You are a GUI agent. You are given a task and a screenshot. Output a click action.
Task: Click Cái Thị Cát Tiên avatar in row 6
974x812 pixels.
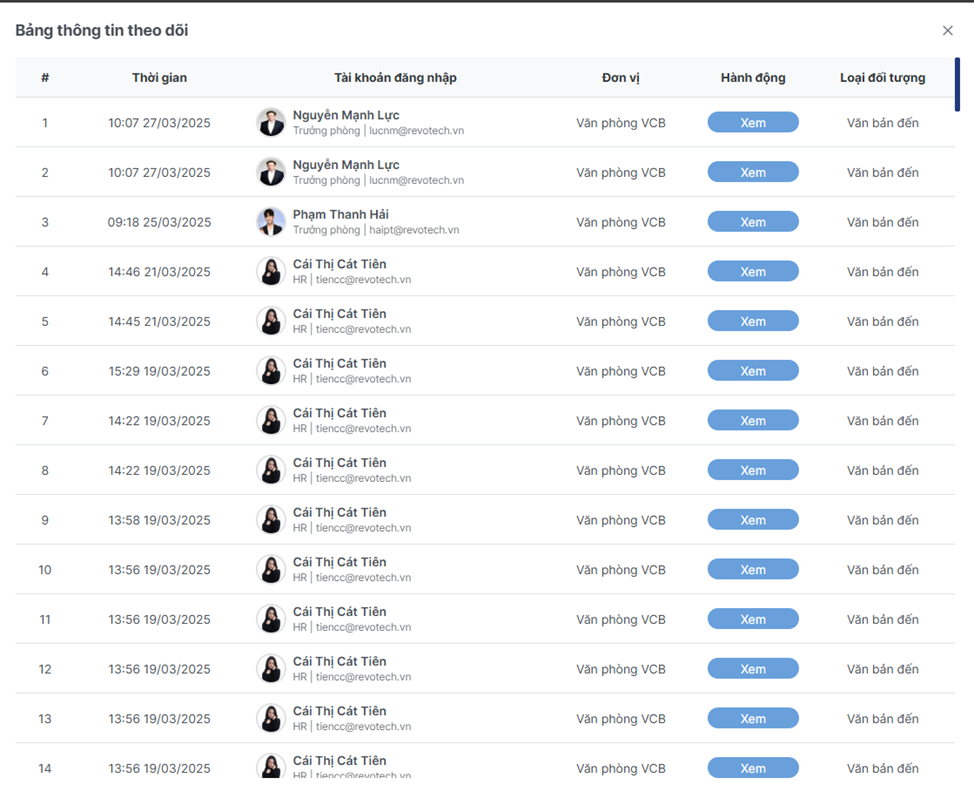coord(271,371)
